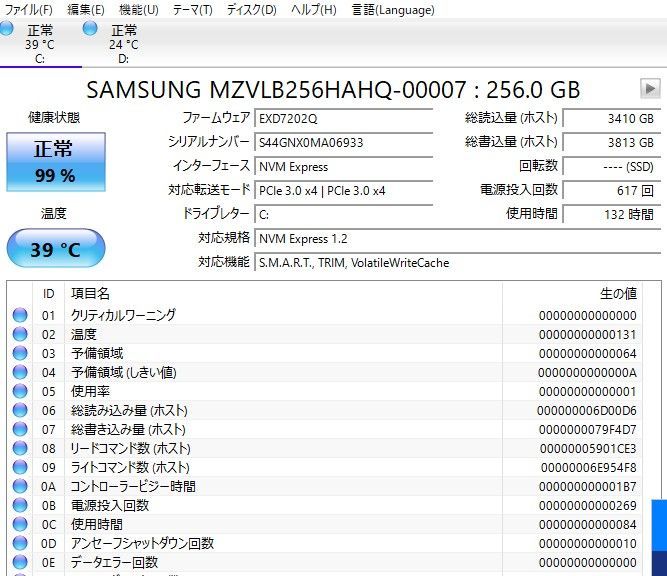This screenshot has width=667, height=576.
Task: Select the 温度 item name in row 02
Action: pyautogui.click(x=84, y=334)
